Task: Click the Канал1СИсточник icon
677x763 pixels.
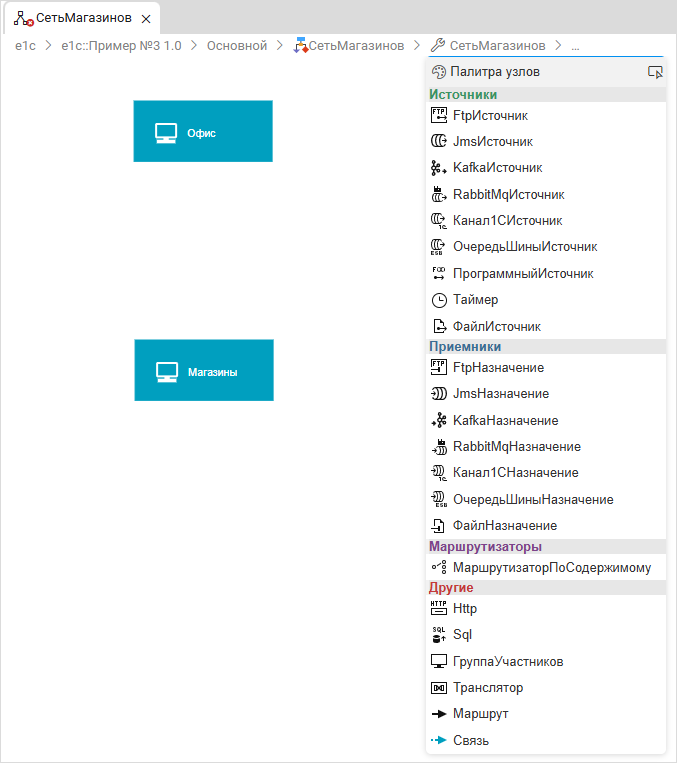Action: click(437, 220)
